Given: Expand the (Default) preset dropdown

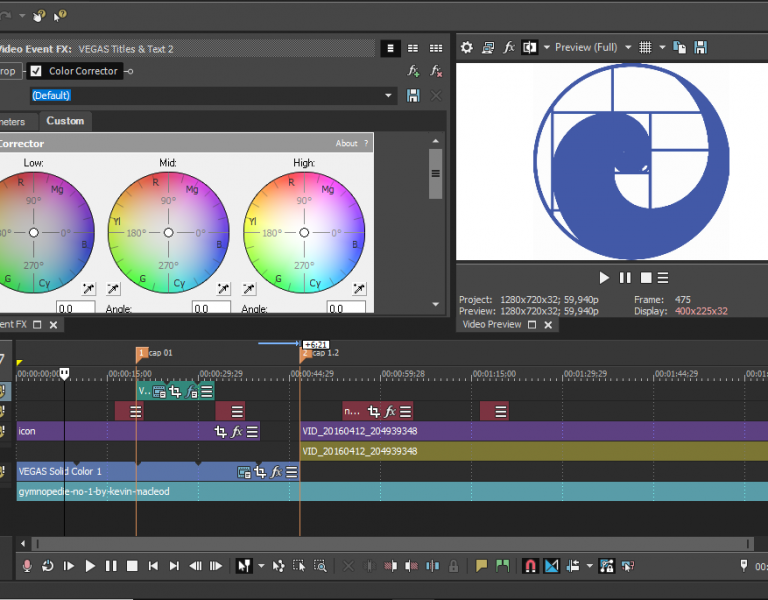Looking at the screenshot, I should point(389,95).
